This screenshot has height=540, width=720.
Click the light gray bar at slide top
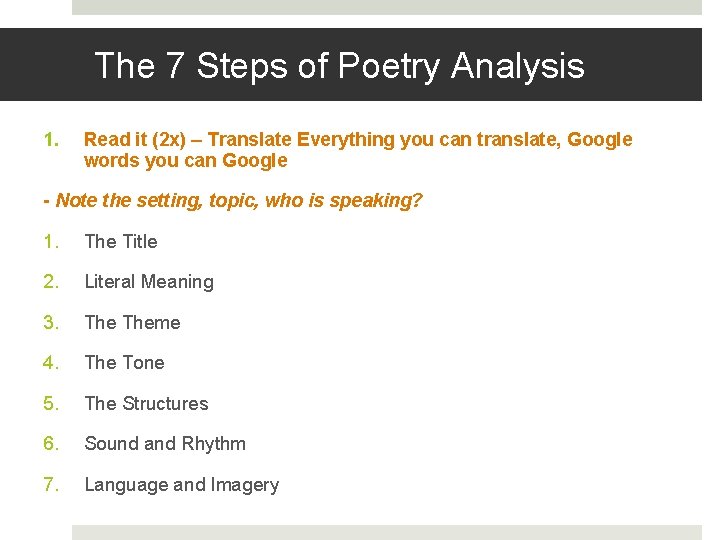[x=386, y=7]
